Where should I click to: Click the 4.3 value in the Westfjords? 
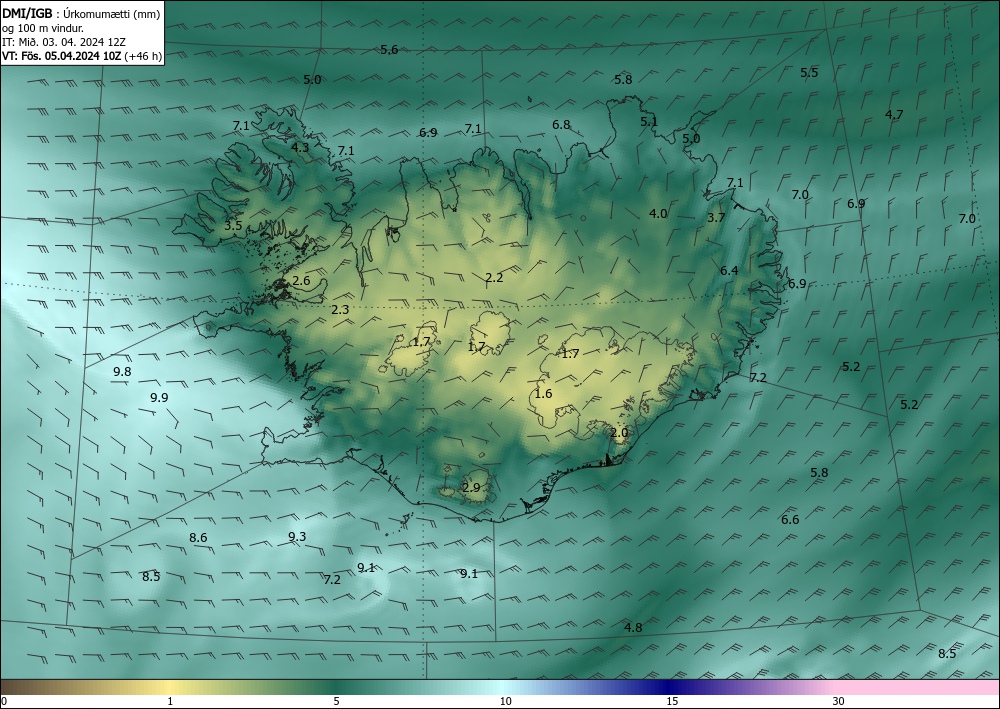pyautogui.click(x=300, y=147)
